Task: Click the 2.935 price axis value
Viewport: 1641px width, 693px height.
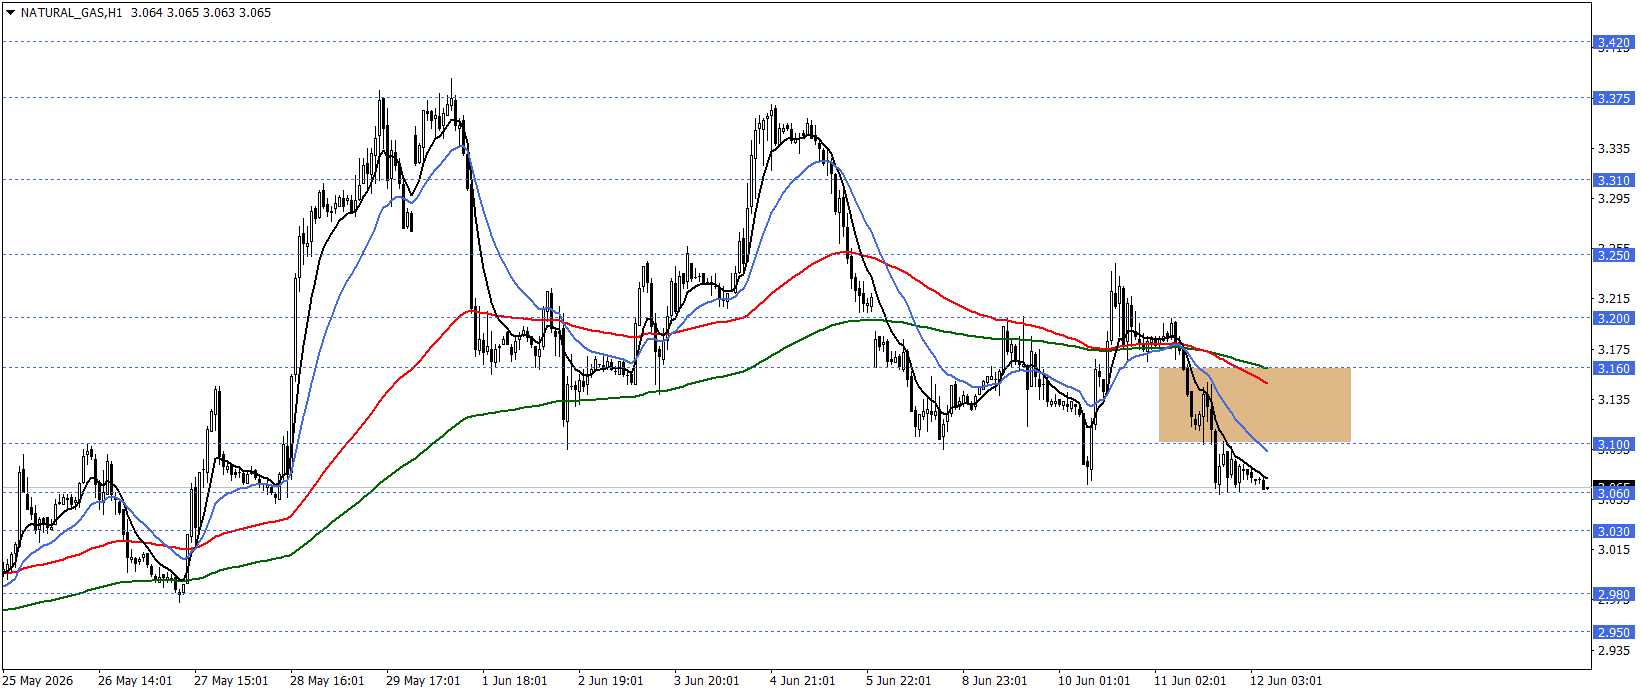Action: (x=1613, y=651)
